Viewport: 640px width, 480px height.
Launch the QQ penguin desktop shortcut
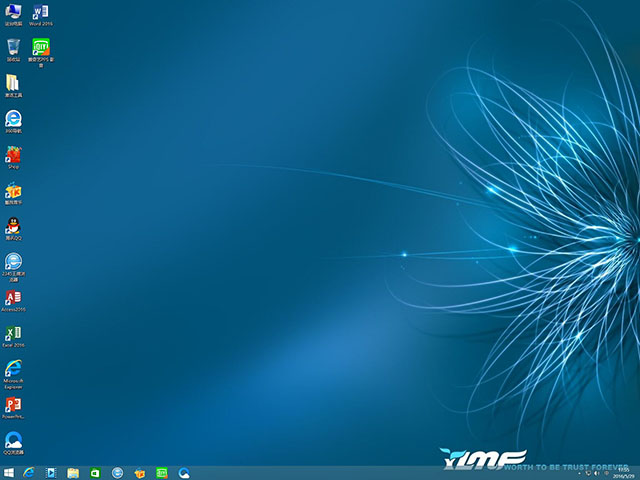[13, 226]
